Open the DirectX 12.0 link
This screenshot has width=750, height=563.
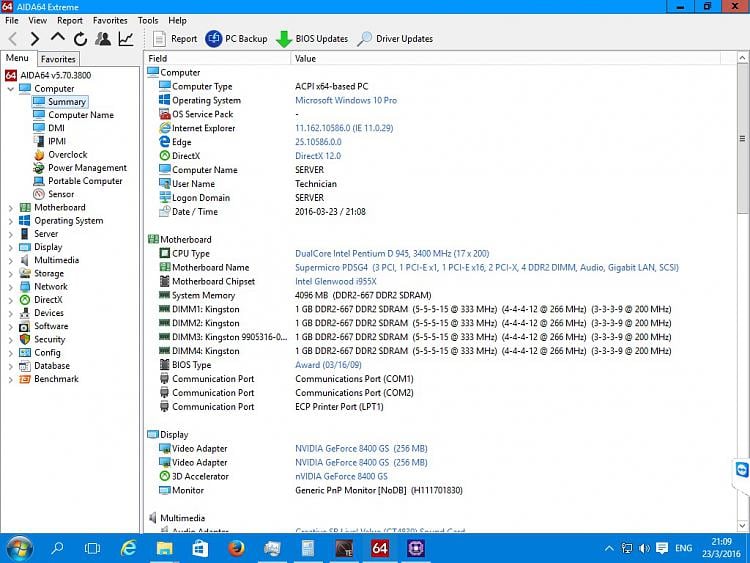[318, 156]
